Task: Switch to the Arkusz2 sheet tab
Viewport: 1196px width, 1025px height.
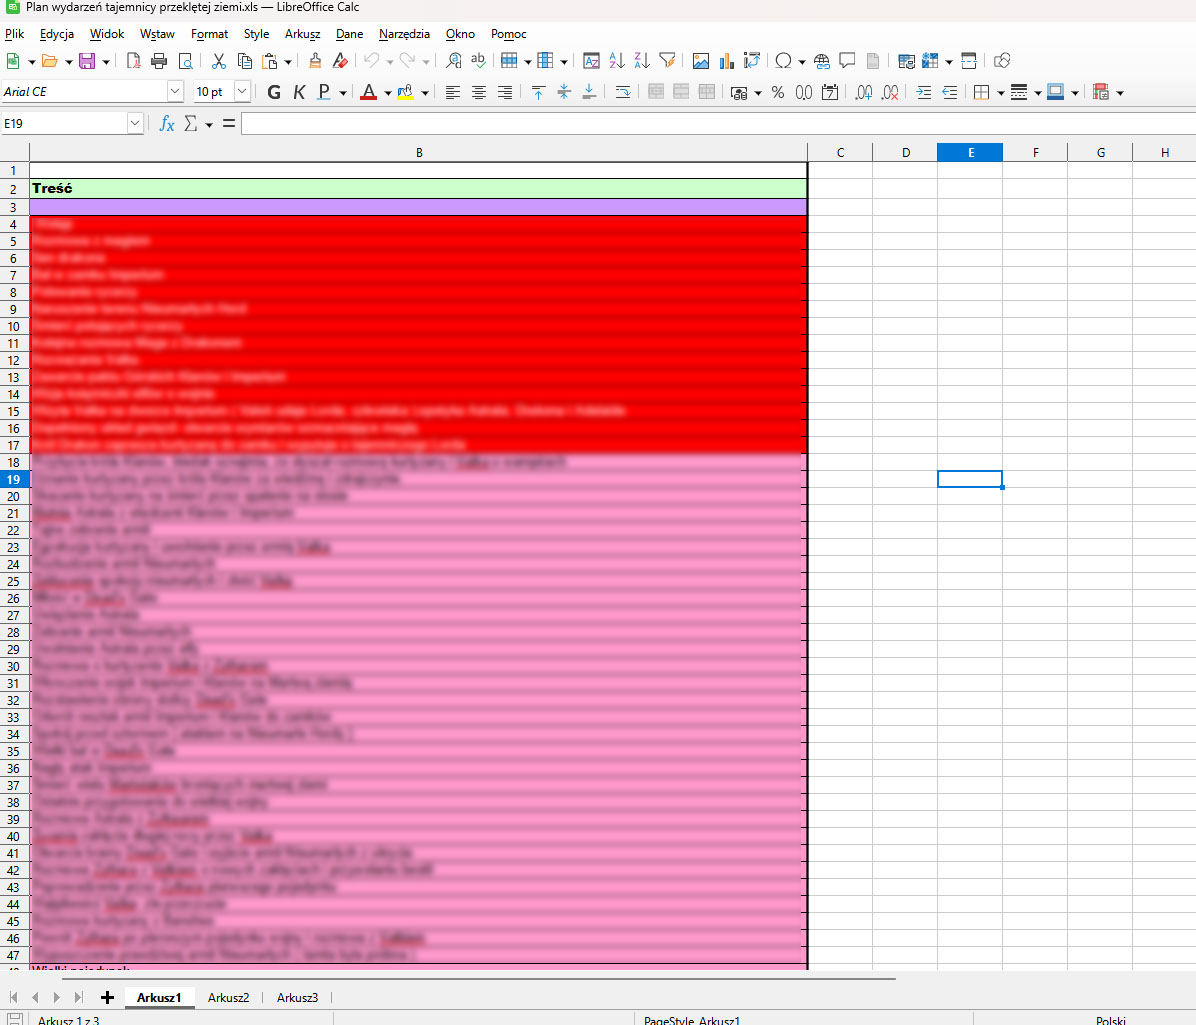Action: click(x=228, y=997)
